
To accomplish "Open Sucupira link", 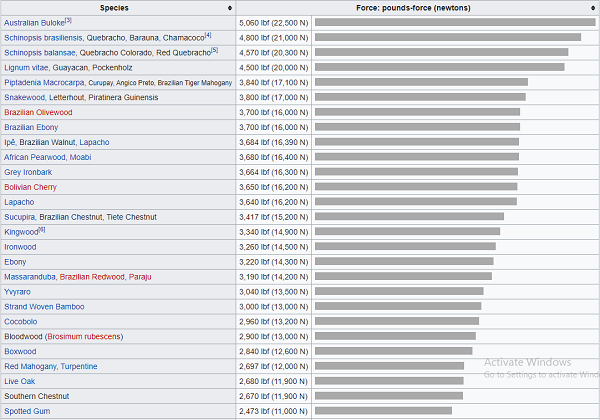I will 20,217.
